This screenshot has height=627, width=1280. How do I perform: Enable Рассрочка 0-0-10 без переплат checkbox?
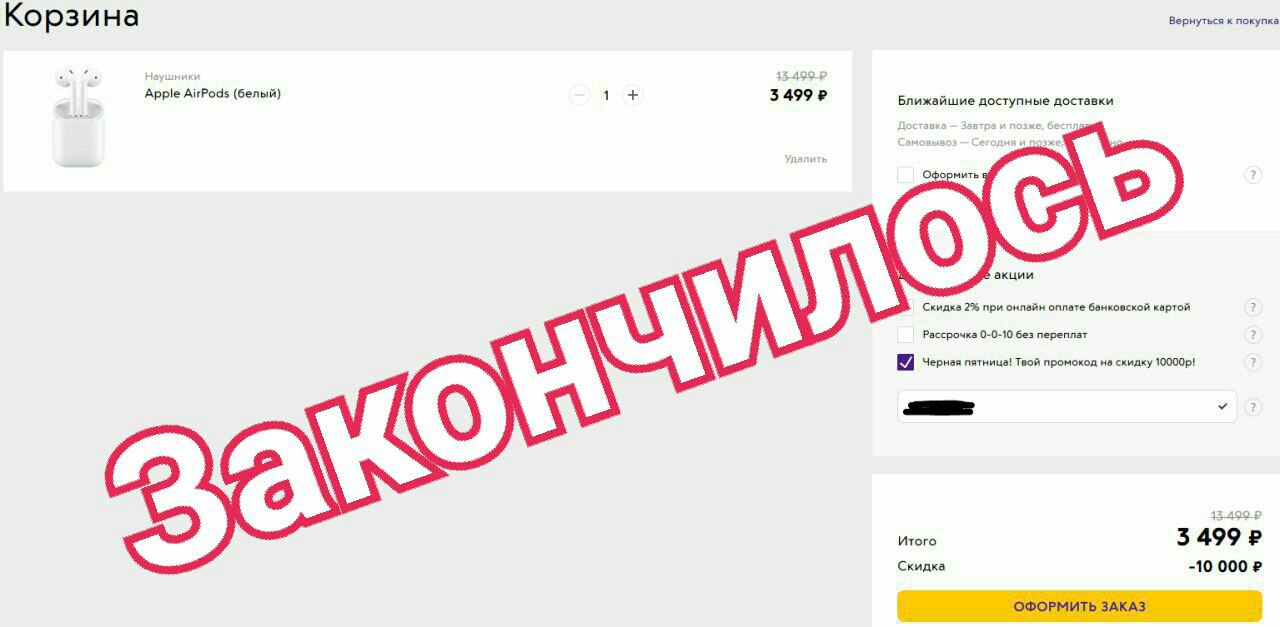click(906, 335)
